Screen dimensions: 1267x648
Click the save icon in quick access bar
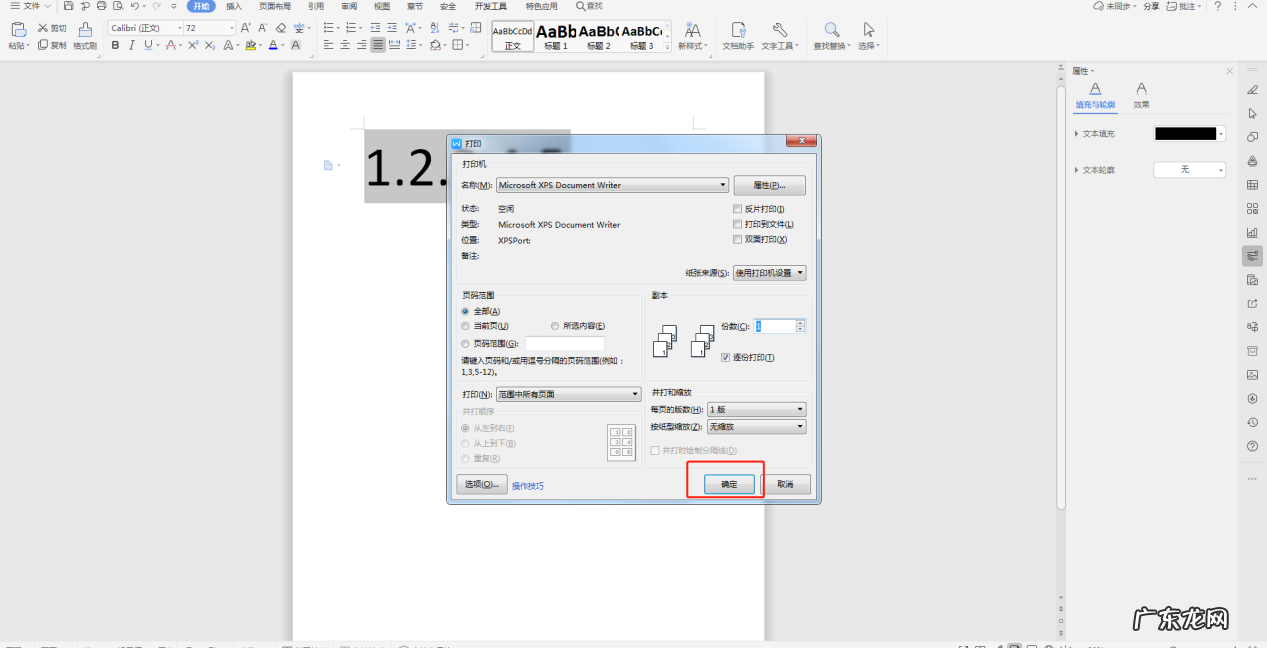(x=68, y=6)
